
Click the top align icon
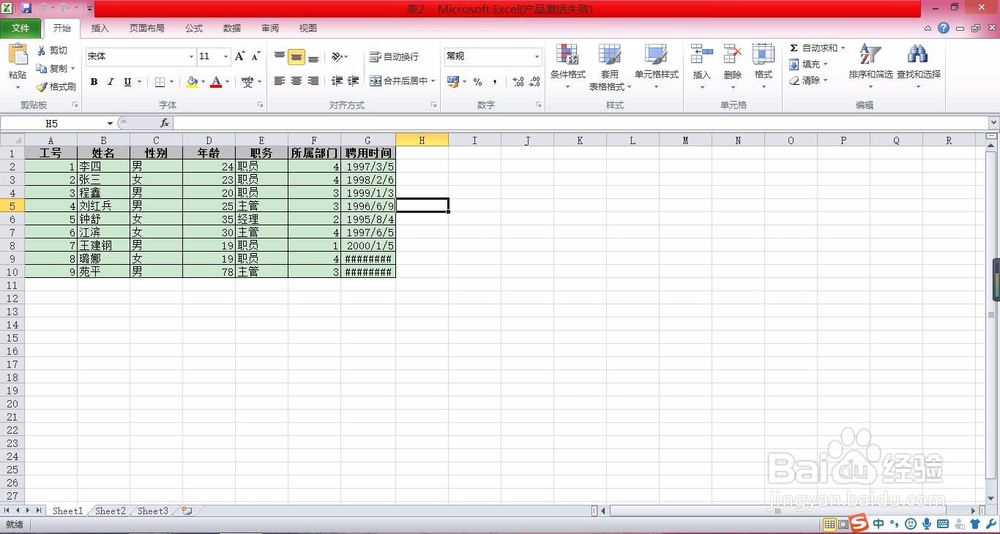(x=279, y=57)
